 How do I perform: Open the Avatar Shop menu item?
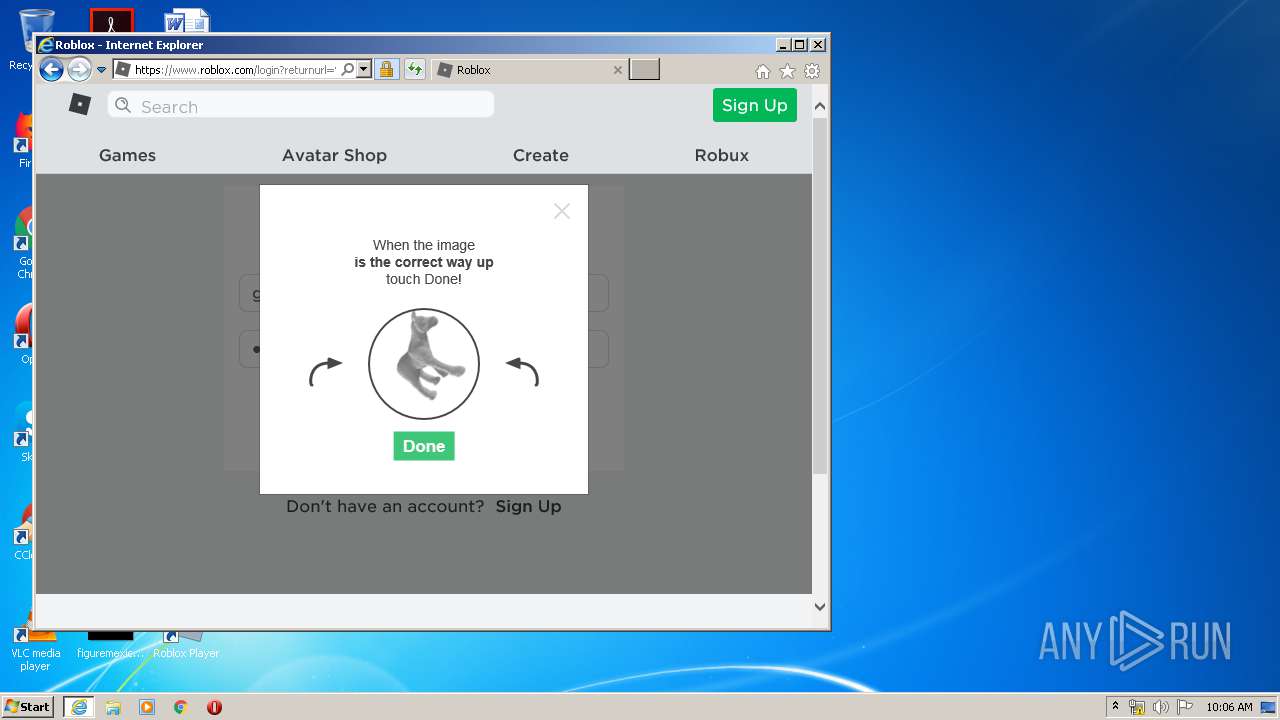point(334,155)
